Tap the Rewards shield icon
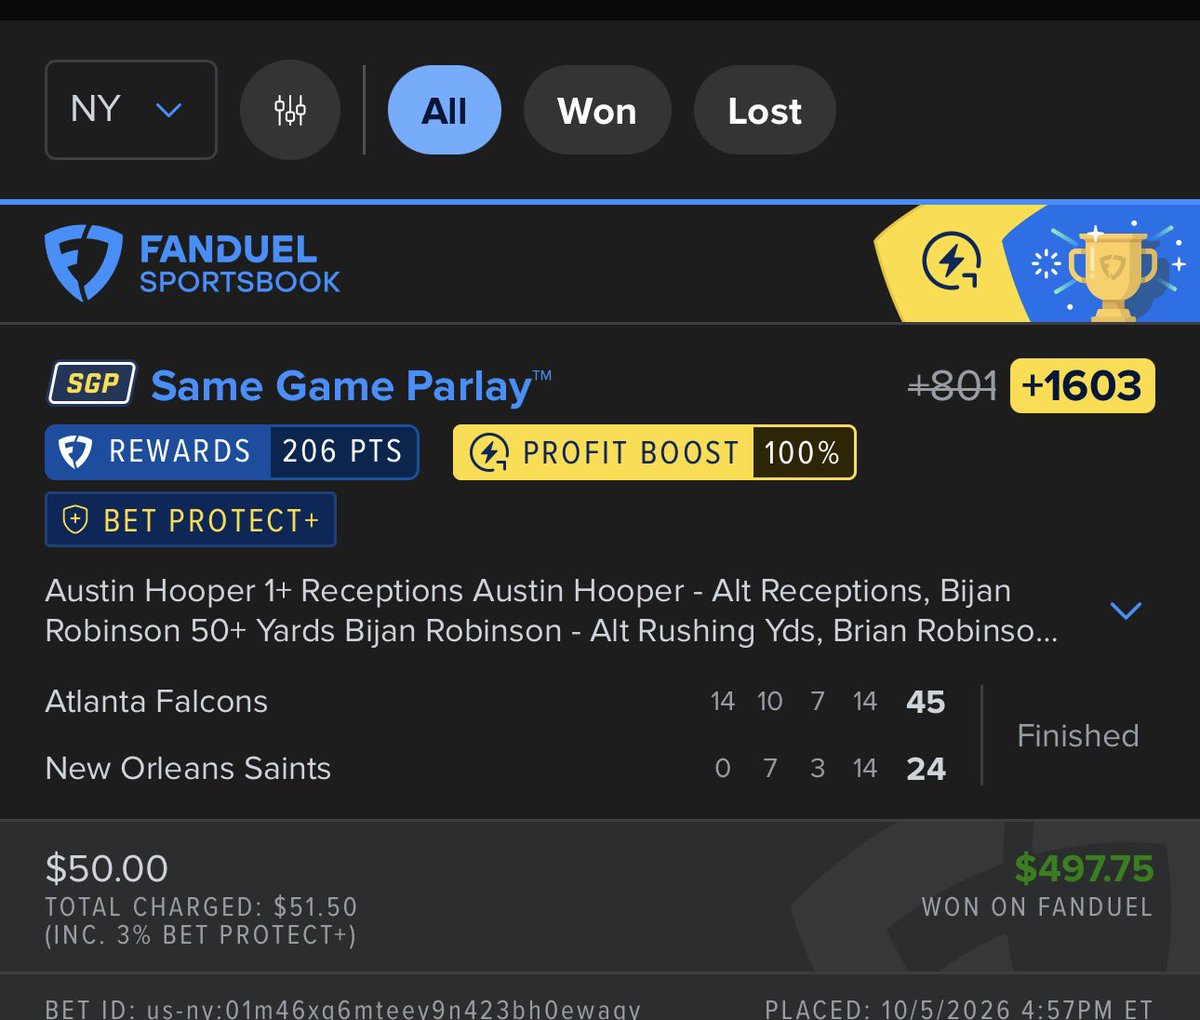This screenshot has height=1020, width=1200. point(76,452)
